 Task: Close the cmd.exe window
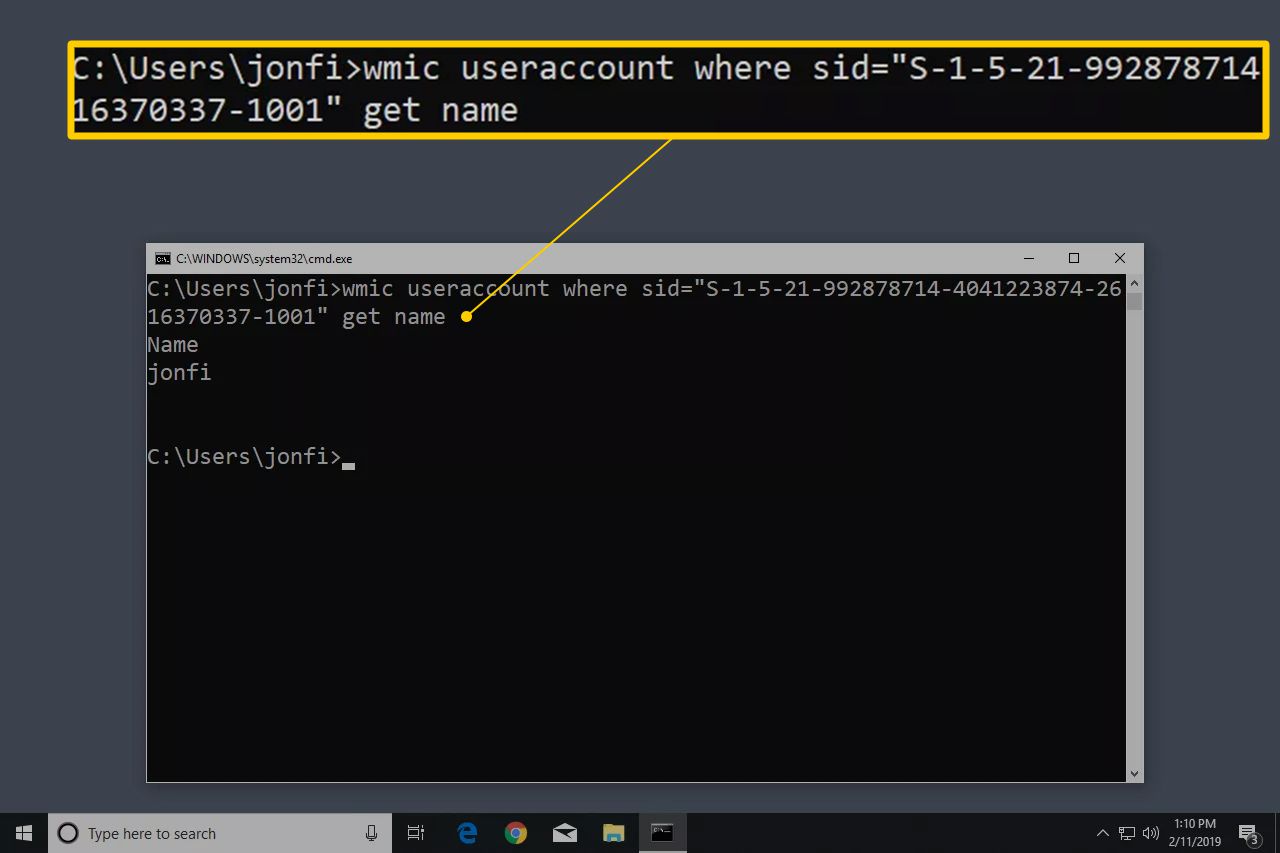pyautogui.click(x=1120, y=258)
